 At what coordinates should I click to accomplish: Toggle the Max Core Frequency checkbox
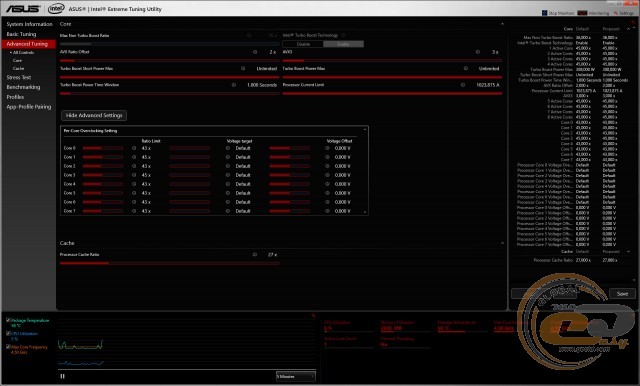pos(8,347)
